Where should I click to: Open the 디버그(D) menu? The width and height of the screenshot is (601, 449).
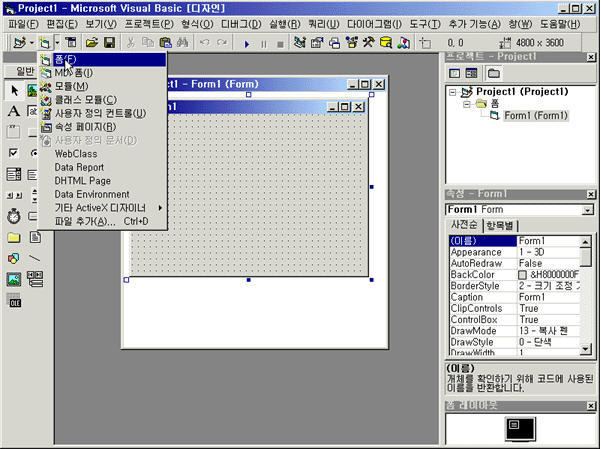click(241, 24)
